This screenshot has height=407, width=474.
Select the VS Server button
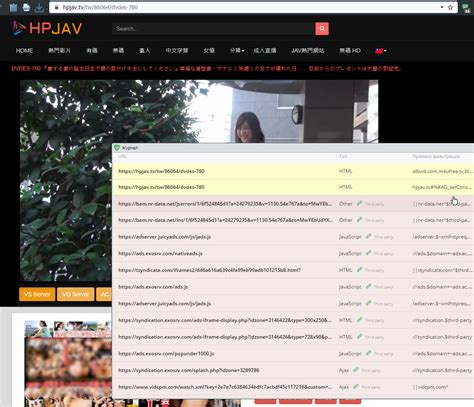(37, 294)
